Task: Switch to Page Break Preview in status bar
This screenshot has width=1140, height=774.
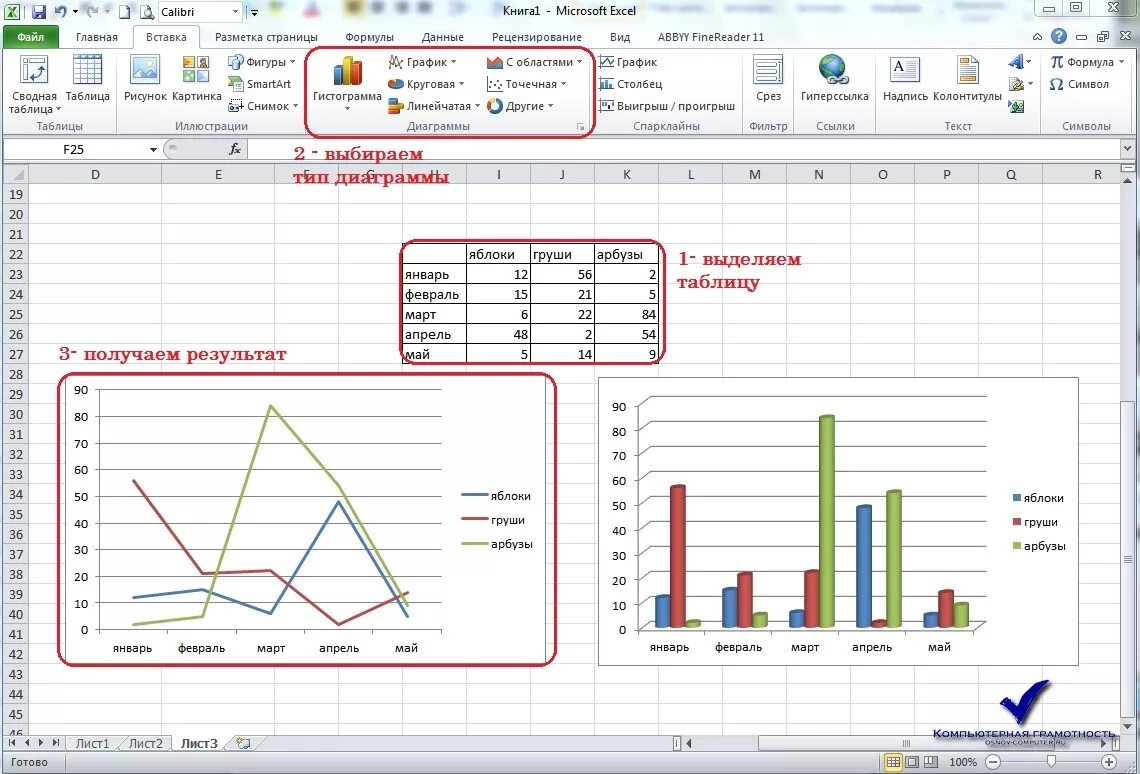Action: point(930,762)
